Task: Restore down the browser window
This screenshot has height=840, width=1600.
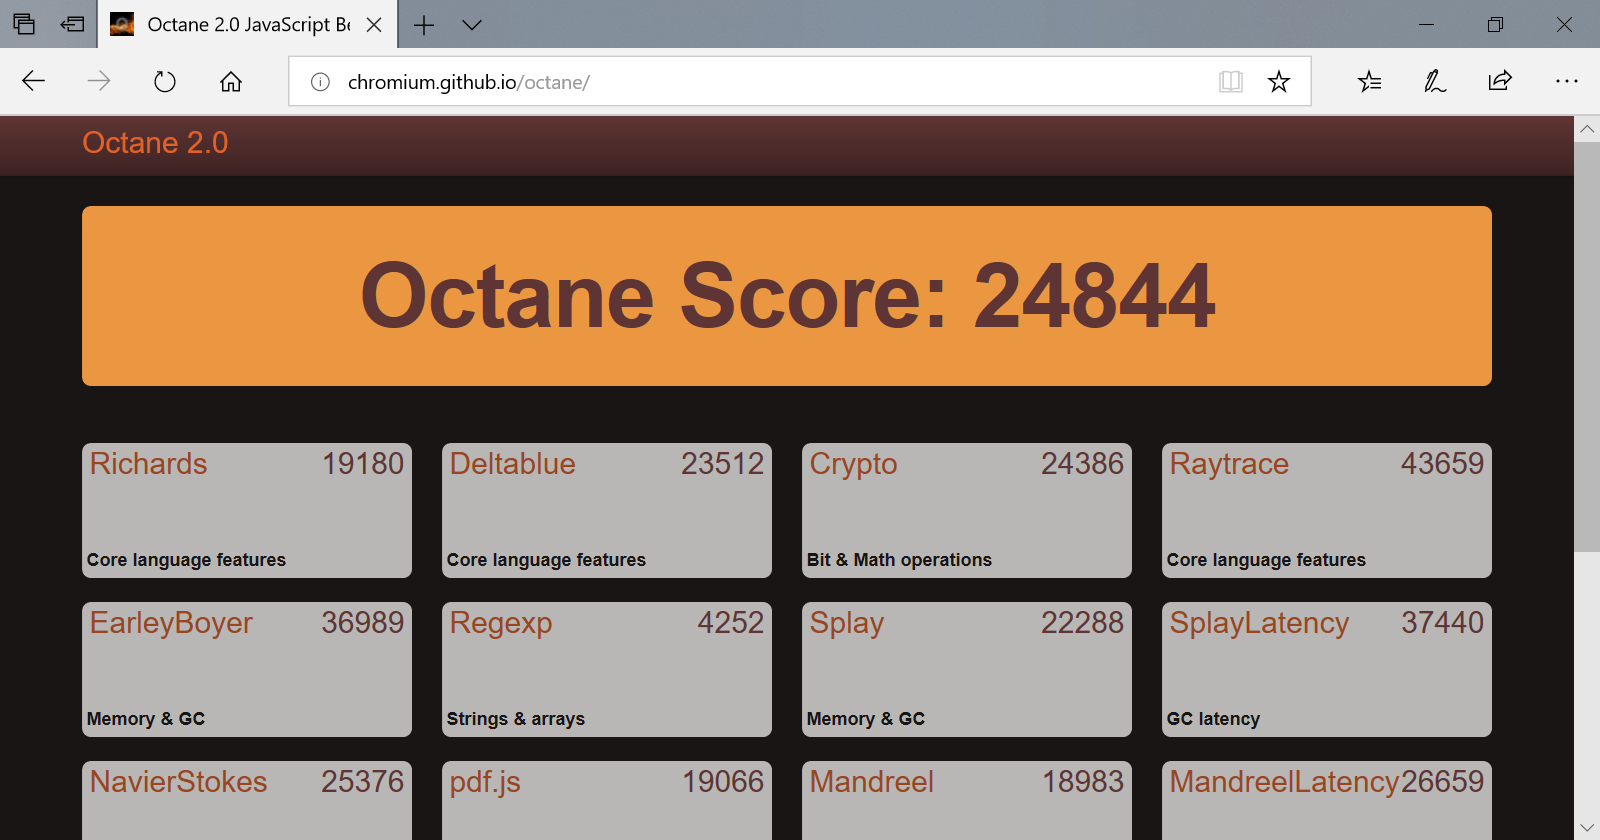Action: [x=1495, y=24]
